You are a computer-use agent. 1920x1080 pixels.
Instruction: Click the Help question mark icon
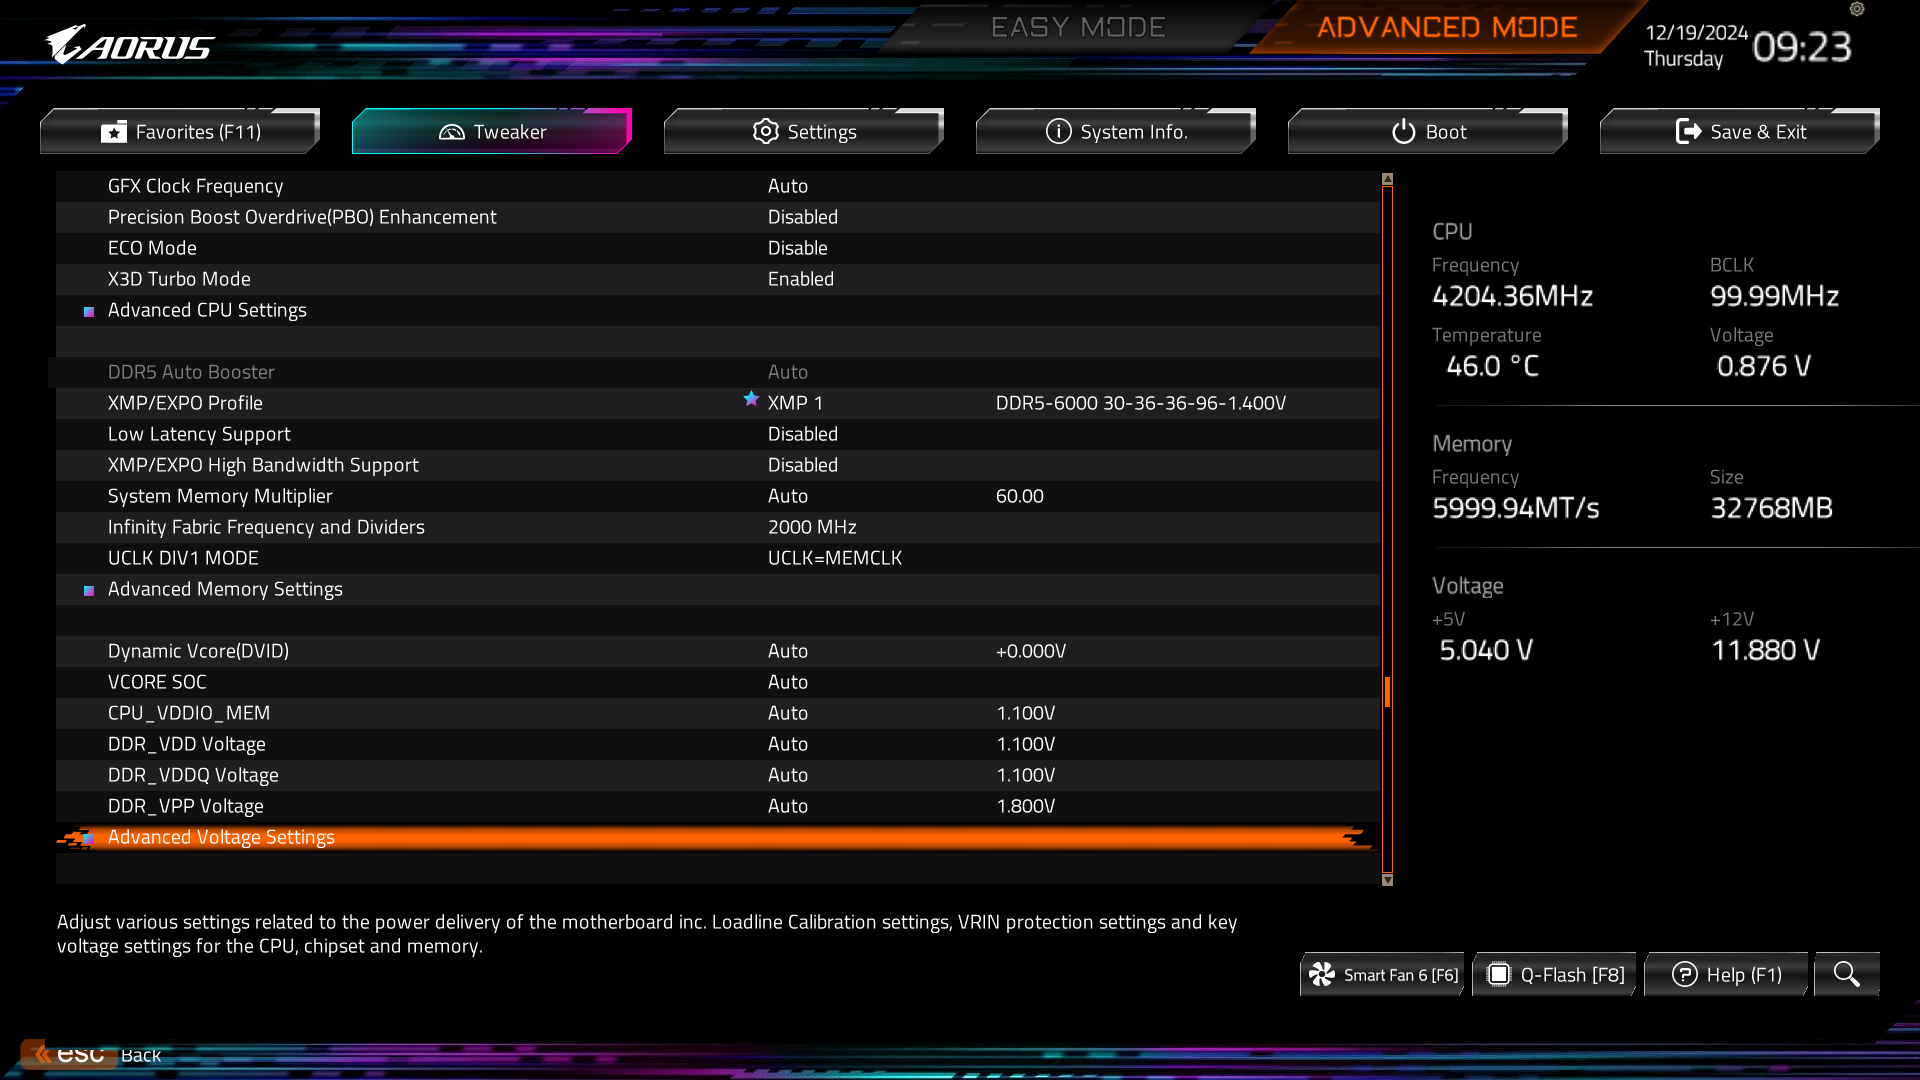click(1684, 974)
